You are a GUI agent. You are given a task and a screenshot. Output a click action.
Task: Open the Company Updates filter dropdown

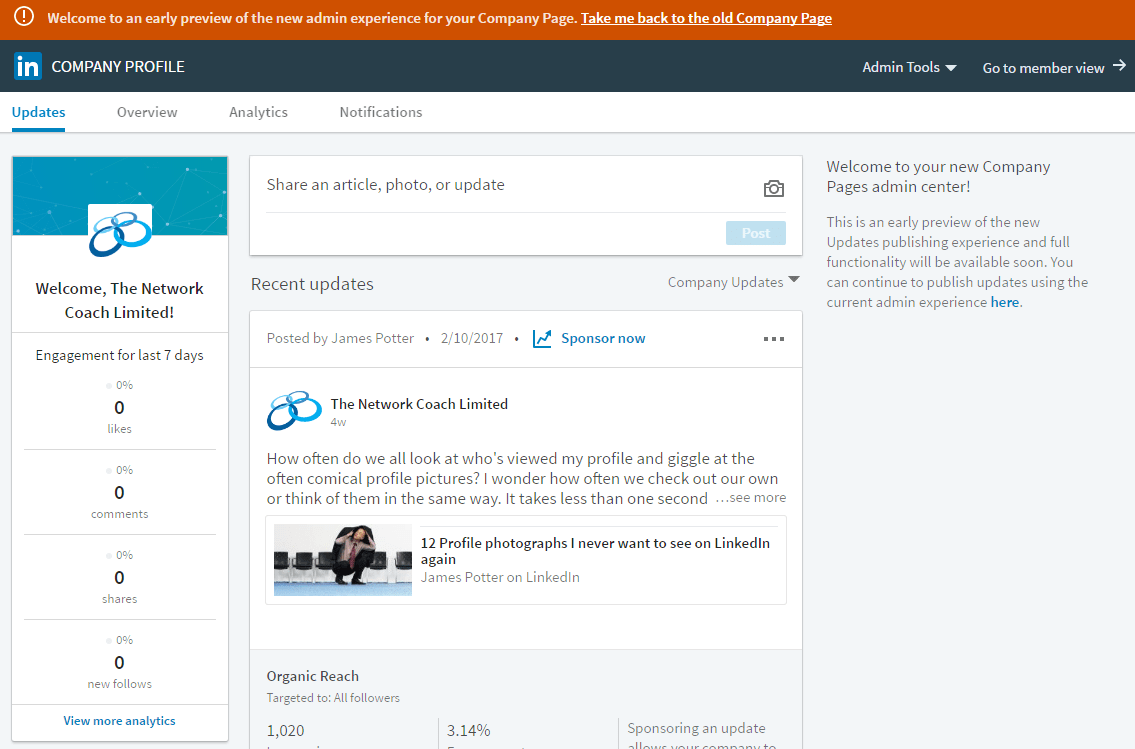733,282
